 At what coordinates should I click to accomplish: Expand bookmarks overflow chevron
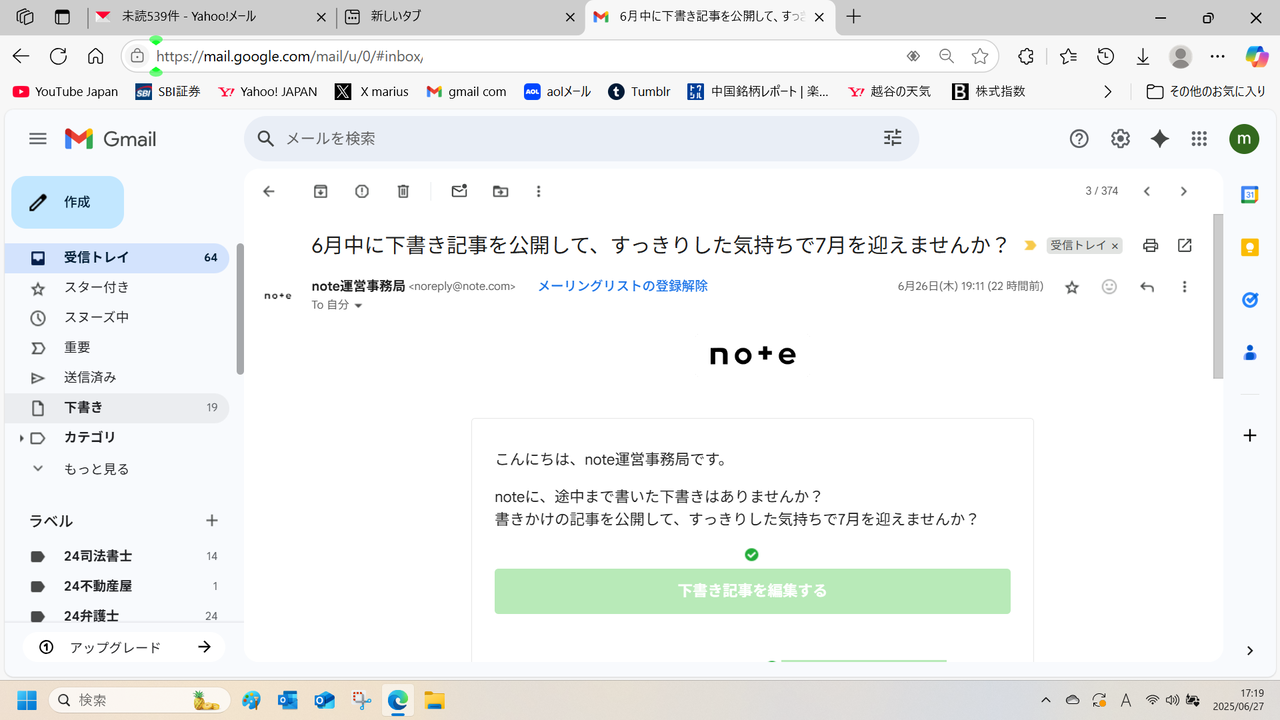[1107, 91]
